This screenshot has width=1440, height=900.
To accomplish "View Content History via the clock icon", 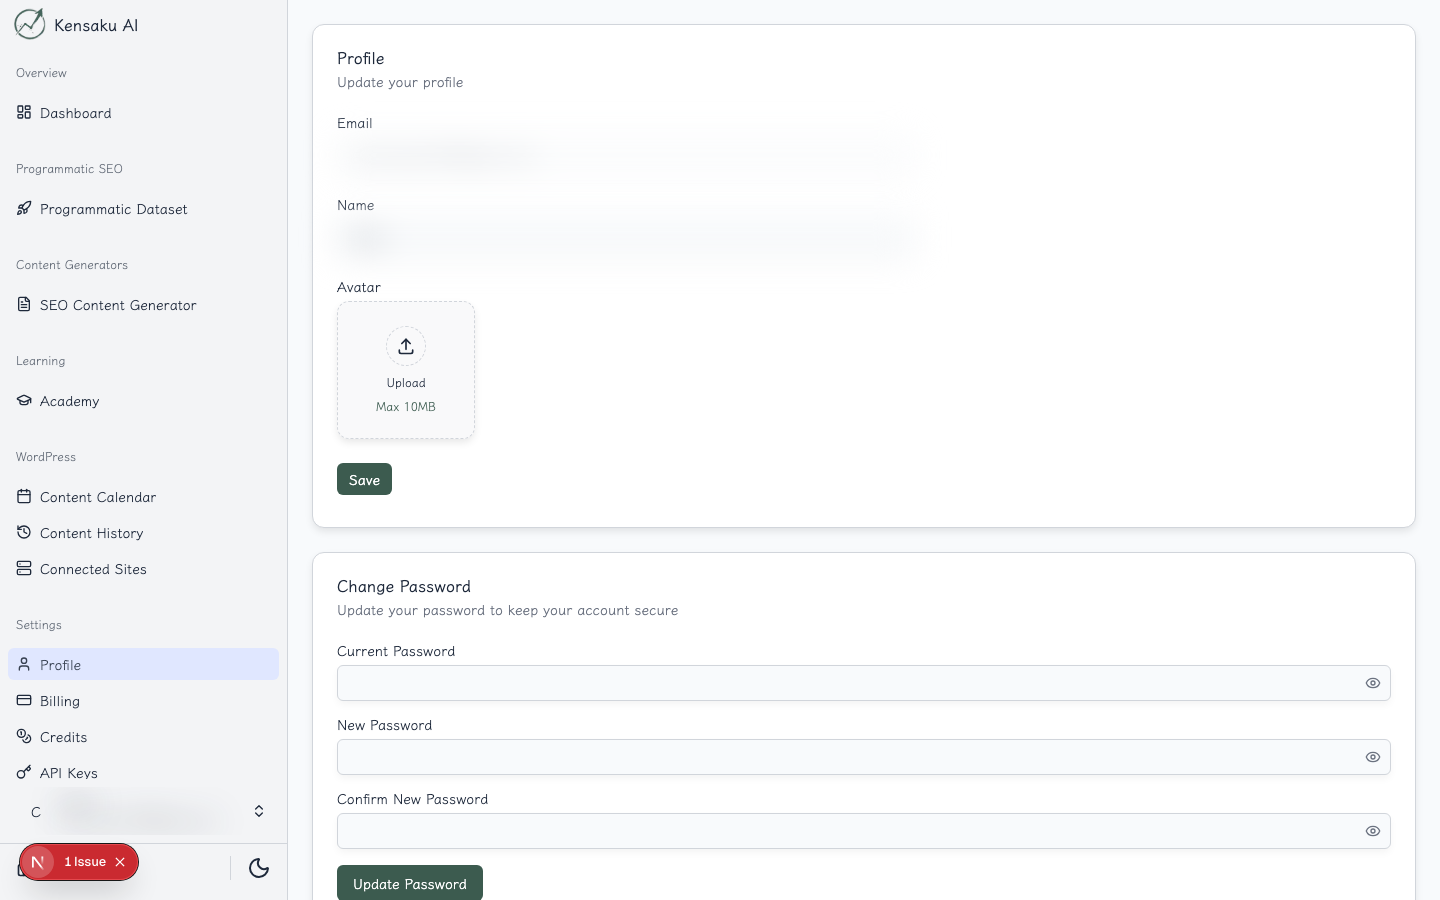I will tap(24, 533).
